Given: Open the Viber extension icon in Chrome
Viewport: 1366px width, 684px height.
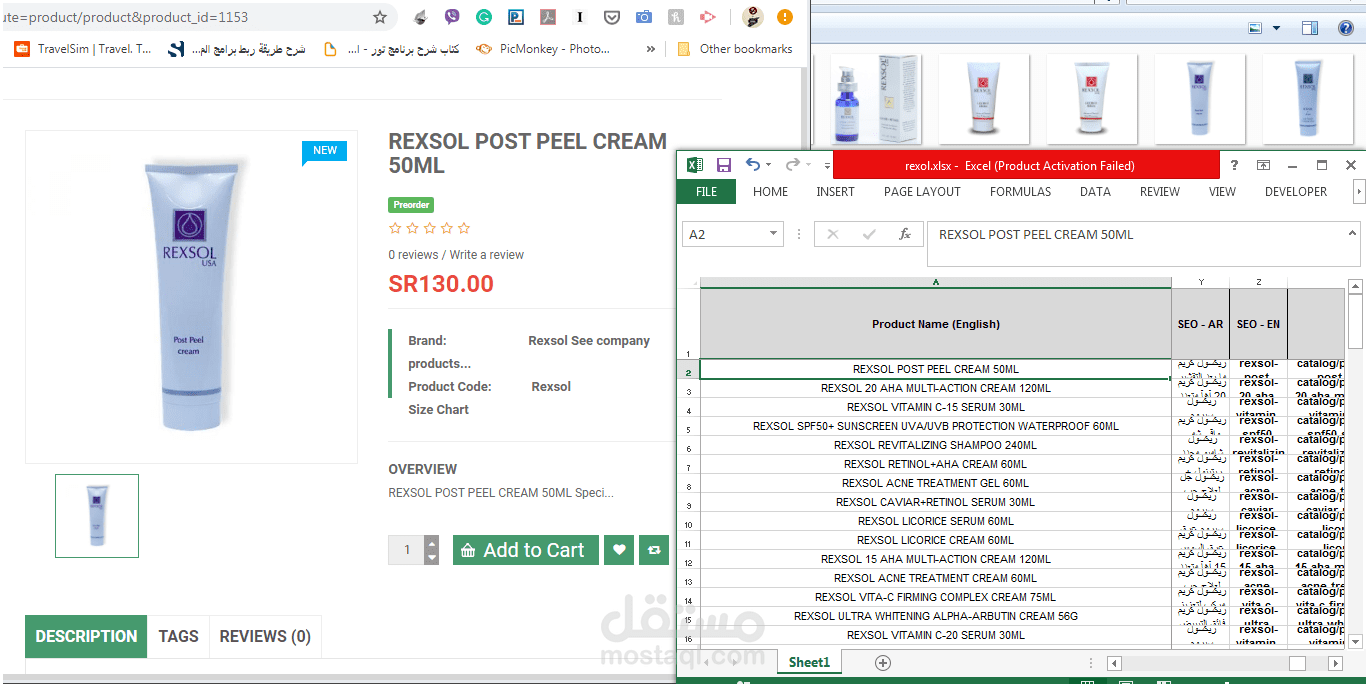Looking at the screenshot, I should [452, 17].
